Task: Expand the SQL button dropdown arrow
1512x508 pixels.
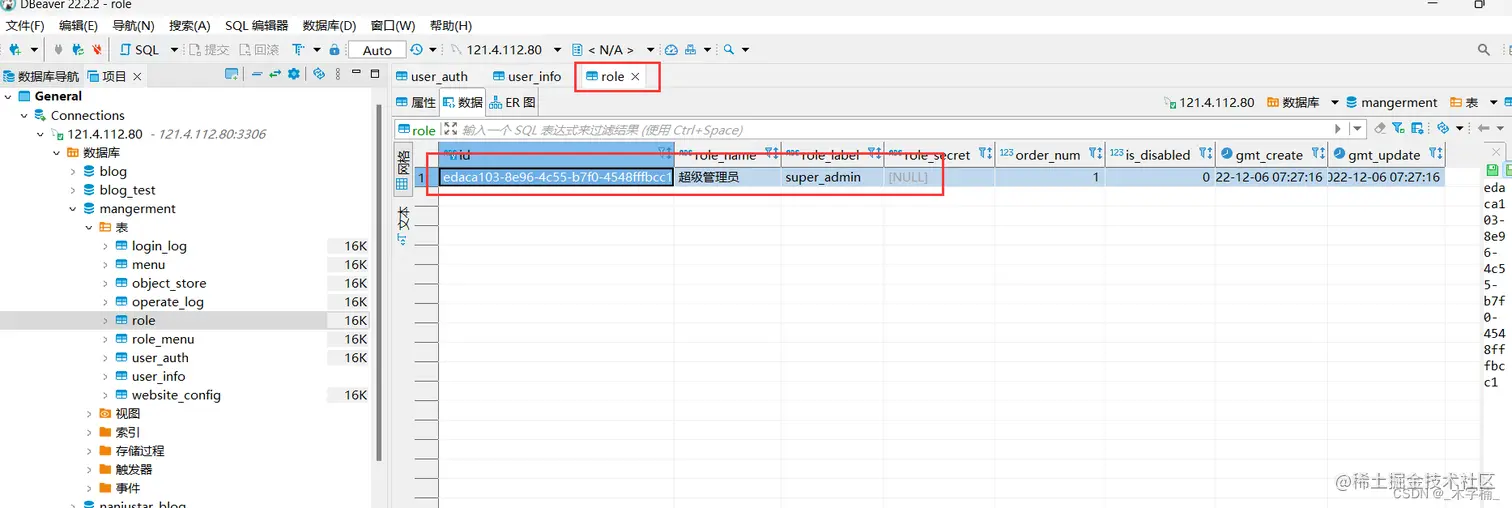Action: pyautogui.click(x=174, y=49)
